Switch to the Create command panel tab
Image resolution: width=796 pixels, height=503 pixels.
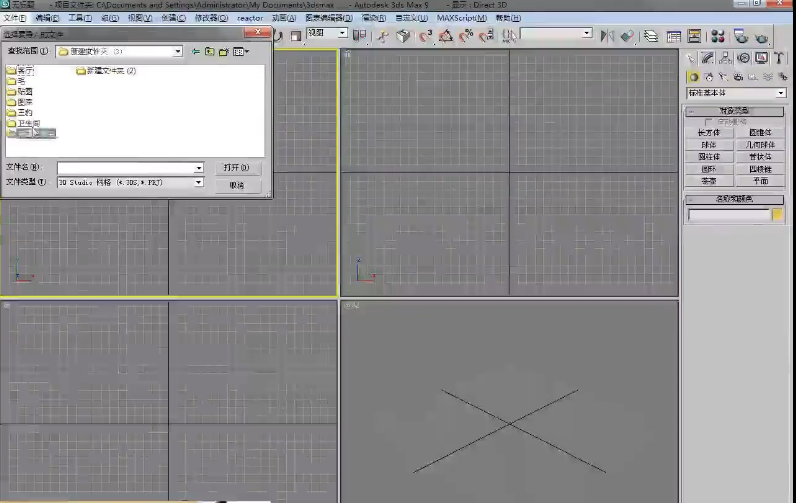(690, 58)
